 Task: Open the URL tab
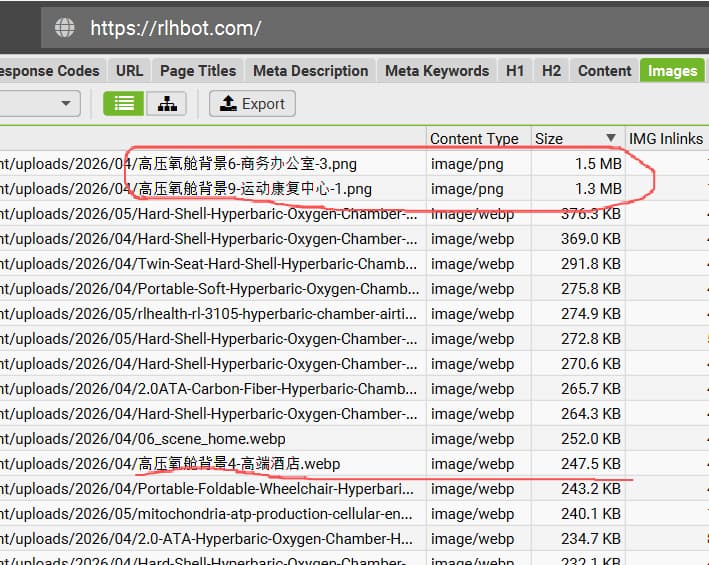click(129, 71)
